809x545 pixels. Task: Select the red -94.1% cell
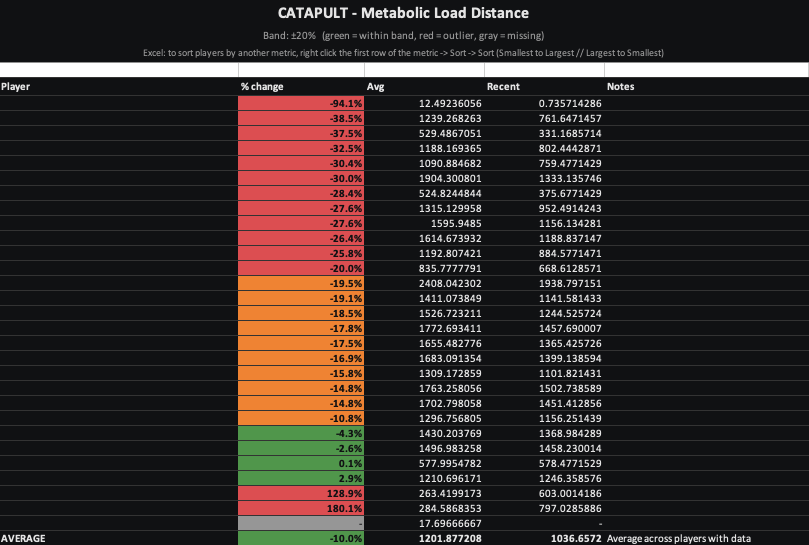pos(301,103)
